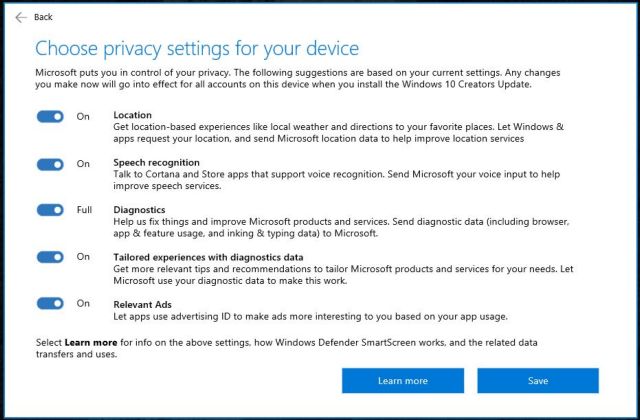Click the "Full" label beside the Diagnostics toggle
Image resolution: width=640 pixels, height=420 pixels.
click(85, 210)
